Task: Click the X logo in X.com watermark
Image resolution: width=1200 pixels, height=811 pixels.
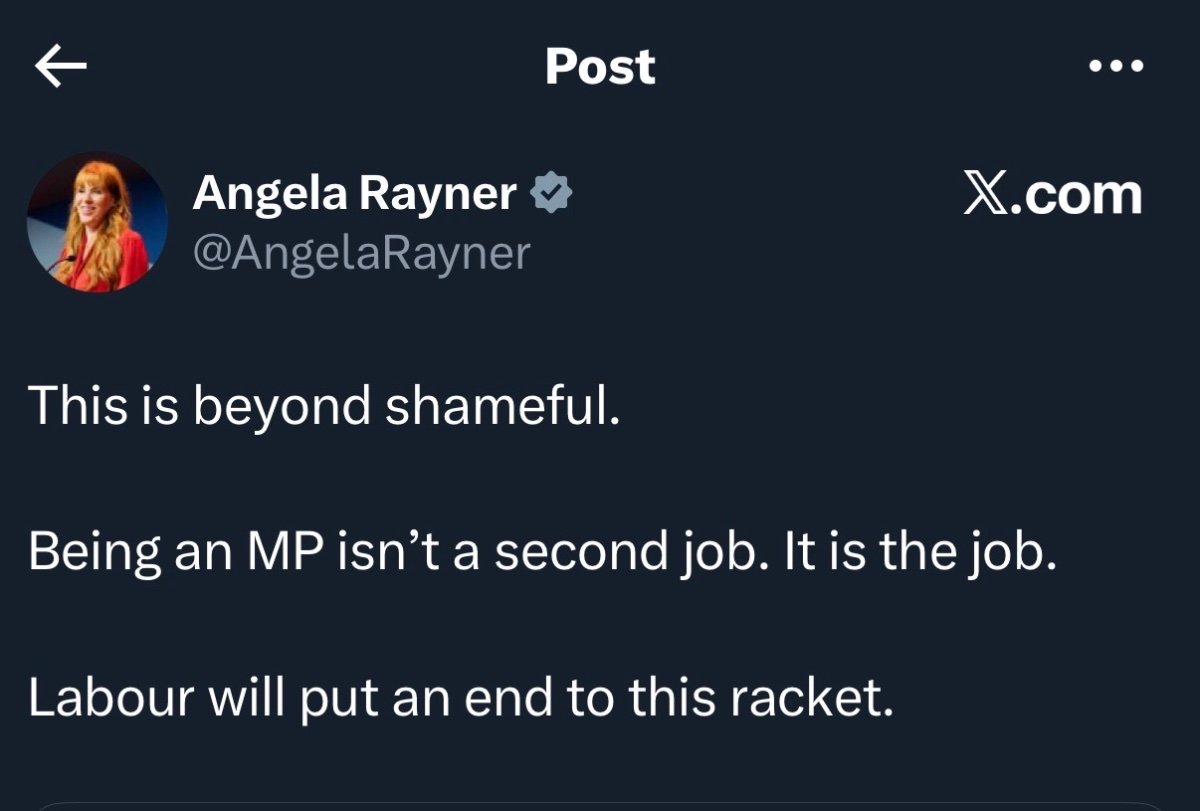Action: click(x=986, y=196)
